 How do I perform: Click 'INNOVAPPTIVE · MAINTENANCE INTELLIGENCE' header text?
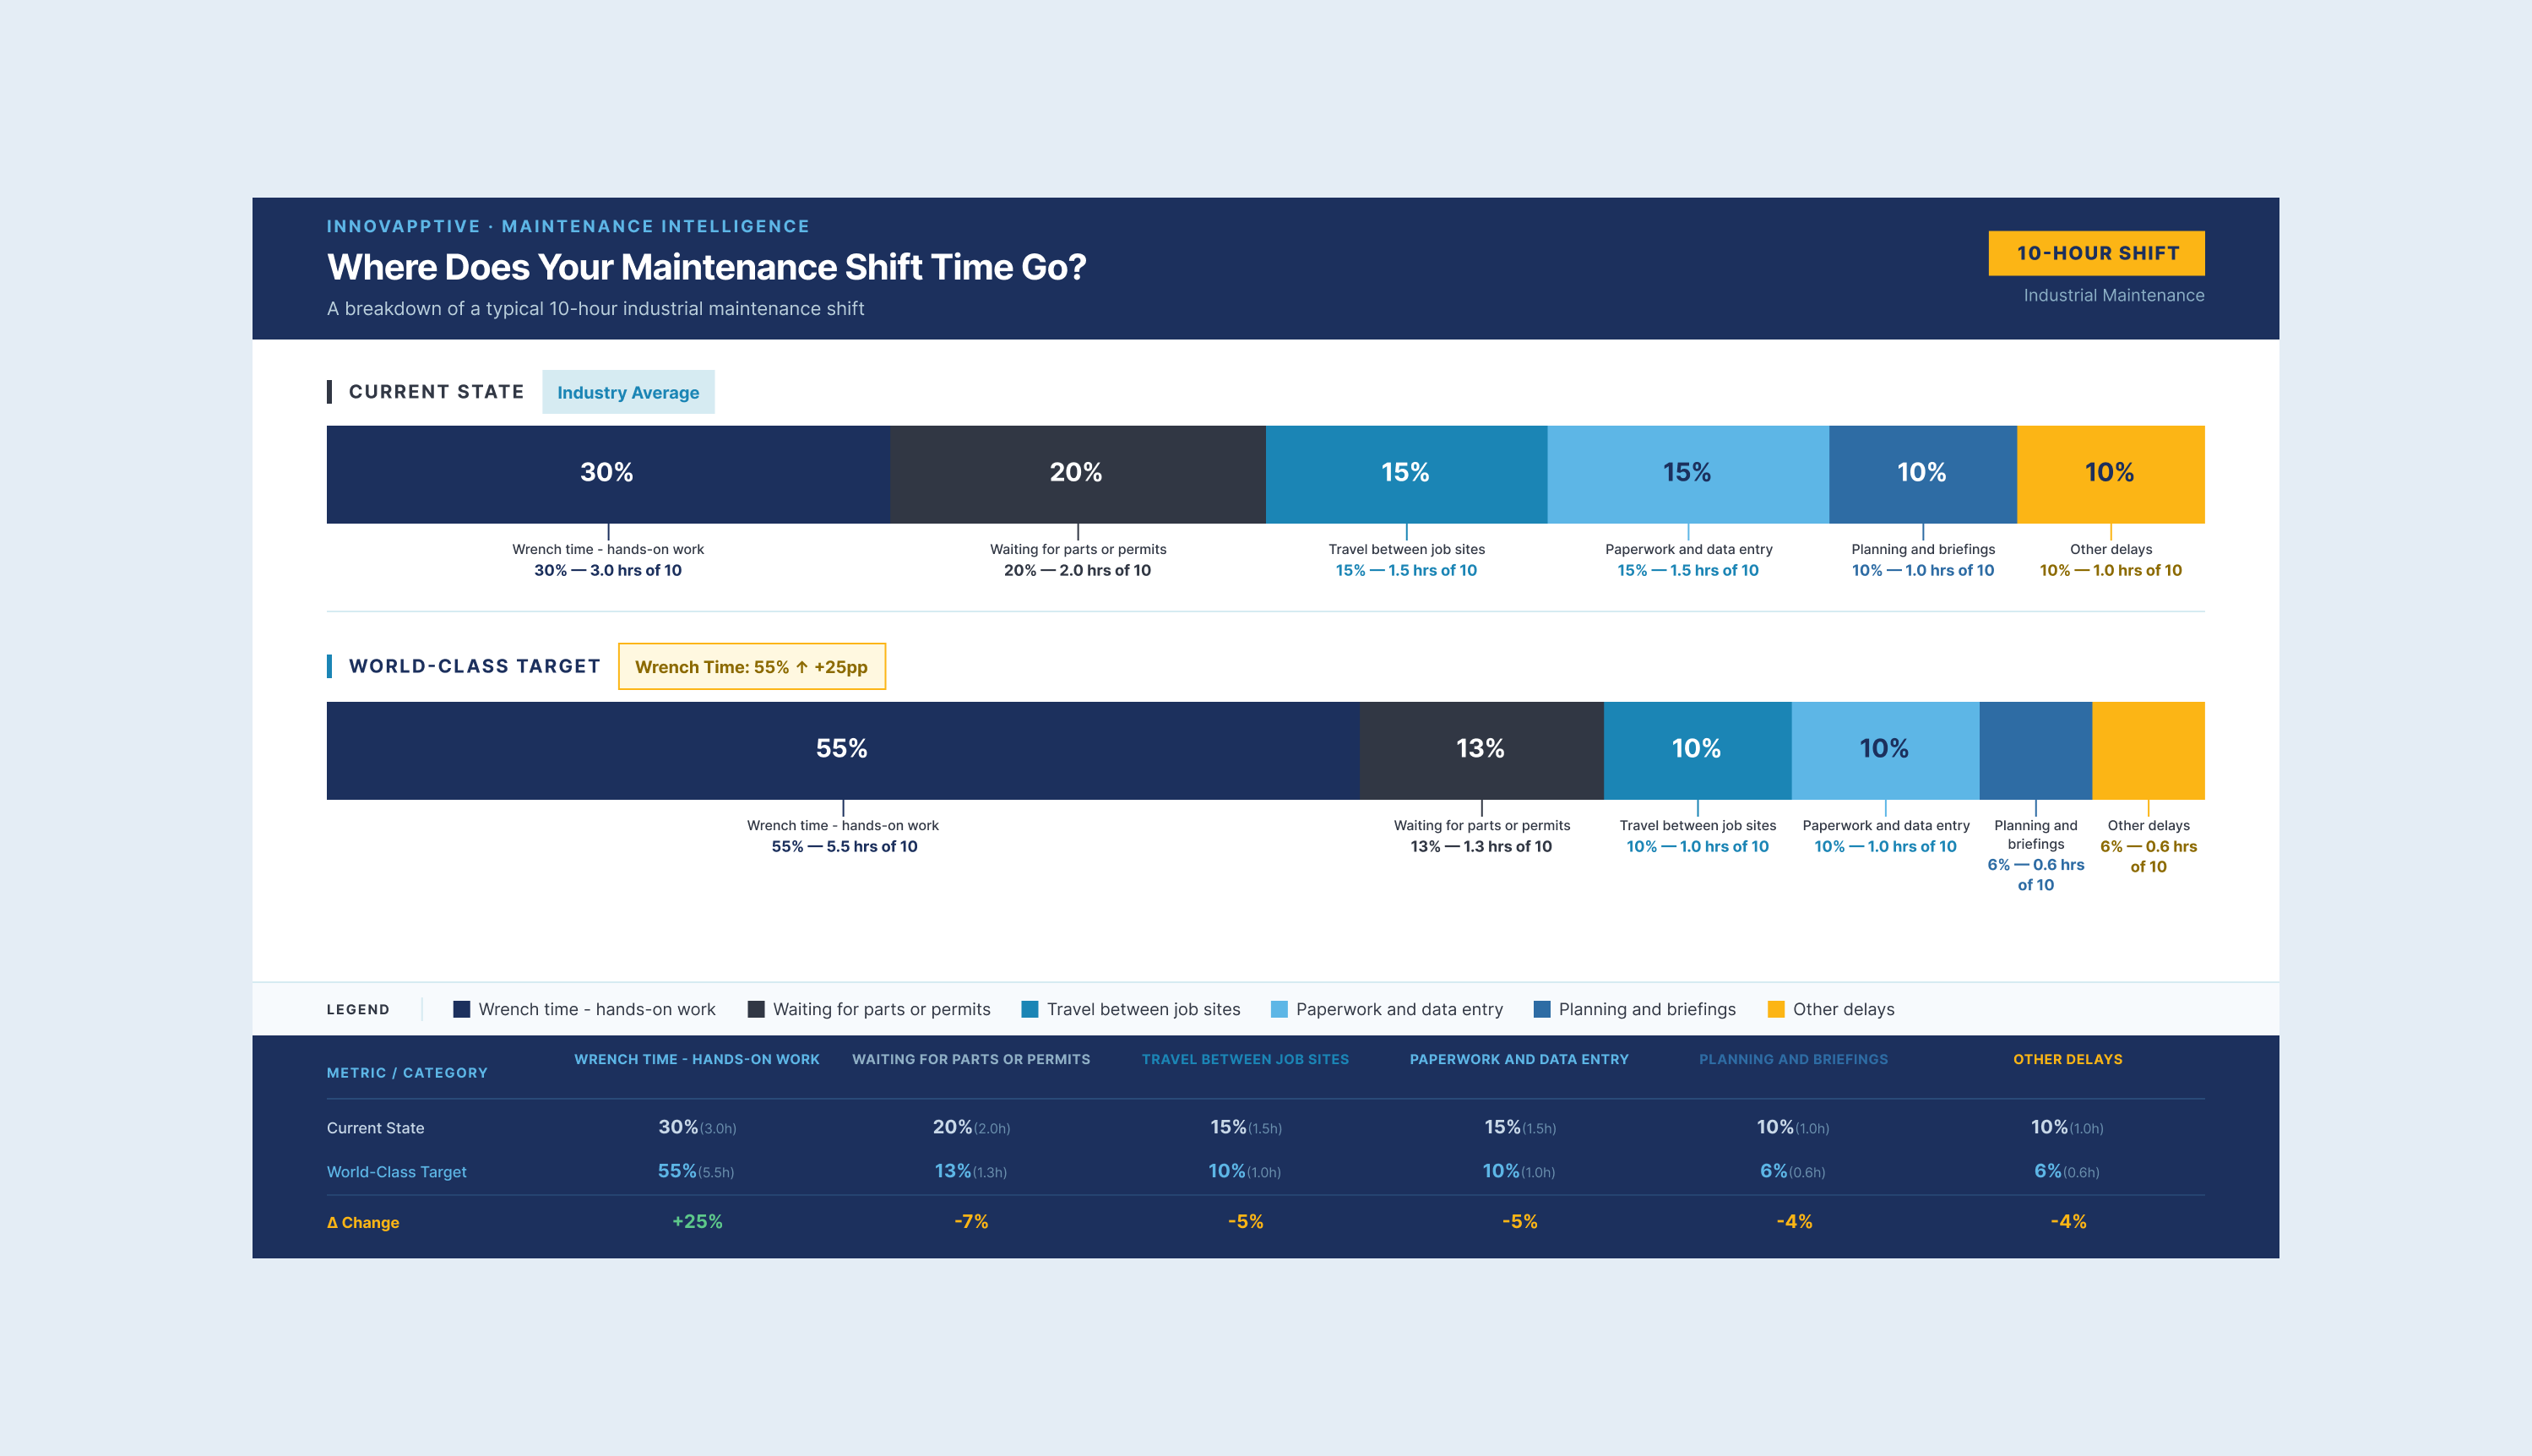[568, 226]
